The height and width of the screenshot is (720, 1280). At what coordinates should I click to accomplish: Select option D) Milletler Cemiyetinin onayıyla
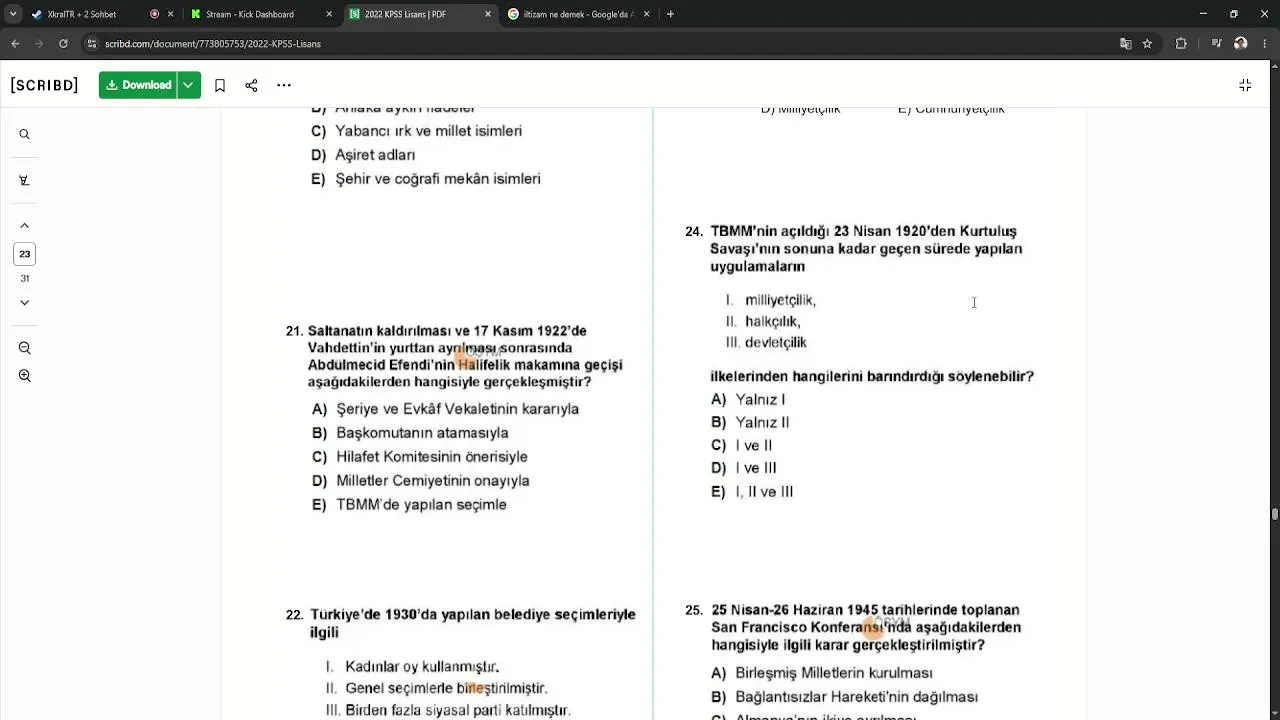421,481
